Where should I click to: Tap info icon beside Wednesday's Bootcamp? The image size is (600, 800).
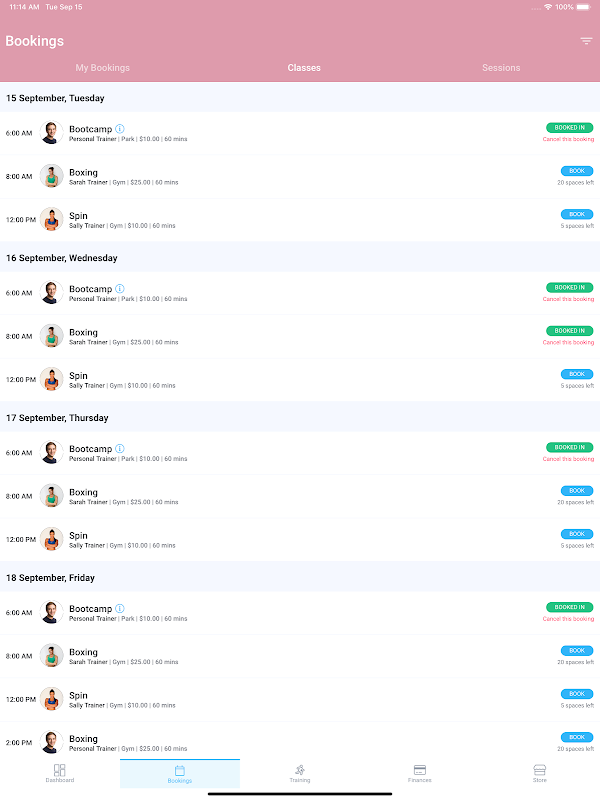(x=119, y=289)
